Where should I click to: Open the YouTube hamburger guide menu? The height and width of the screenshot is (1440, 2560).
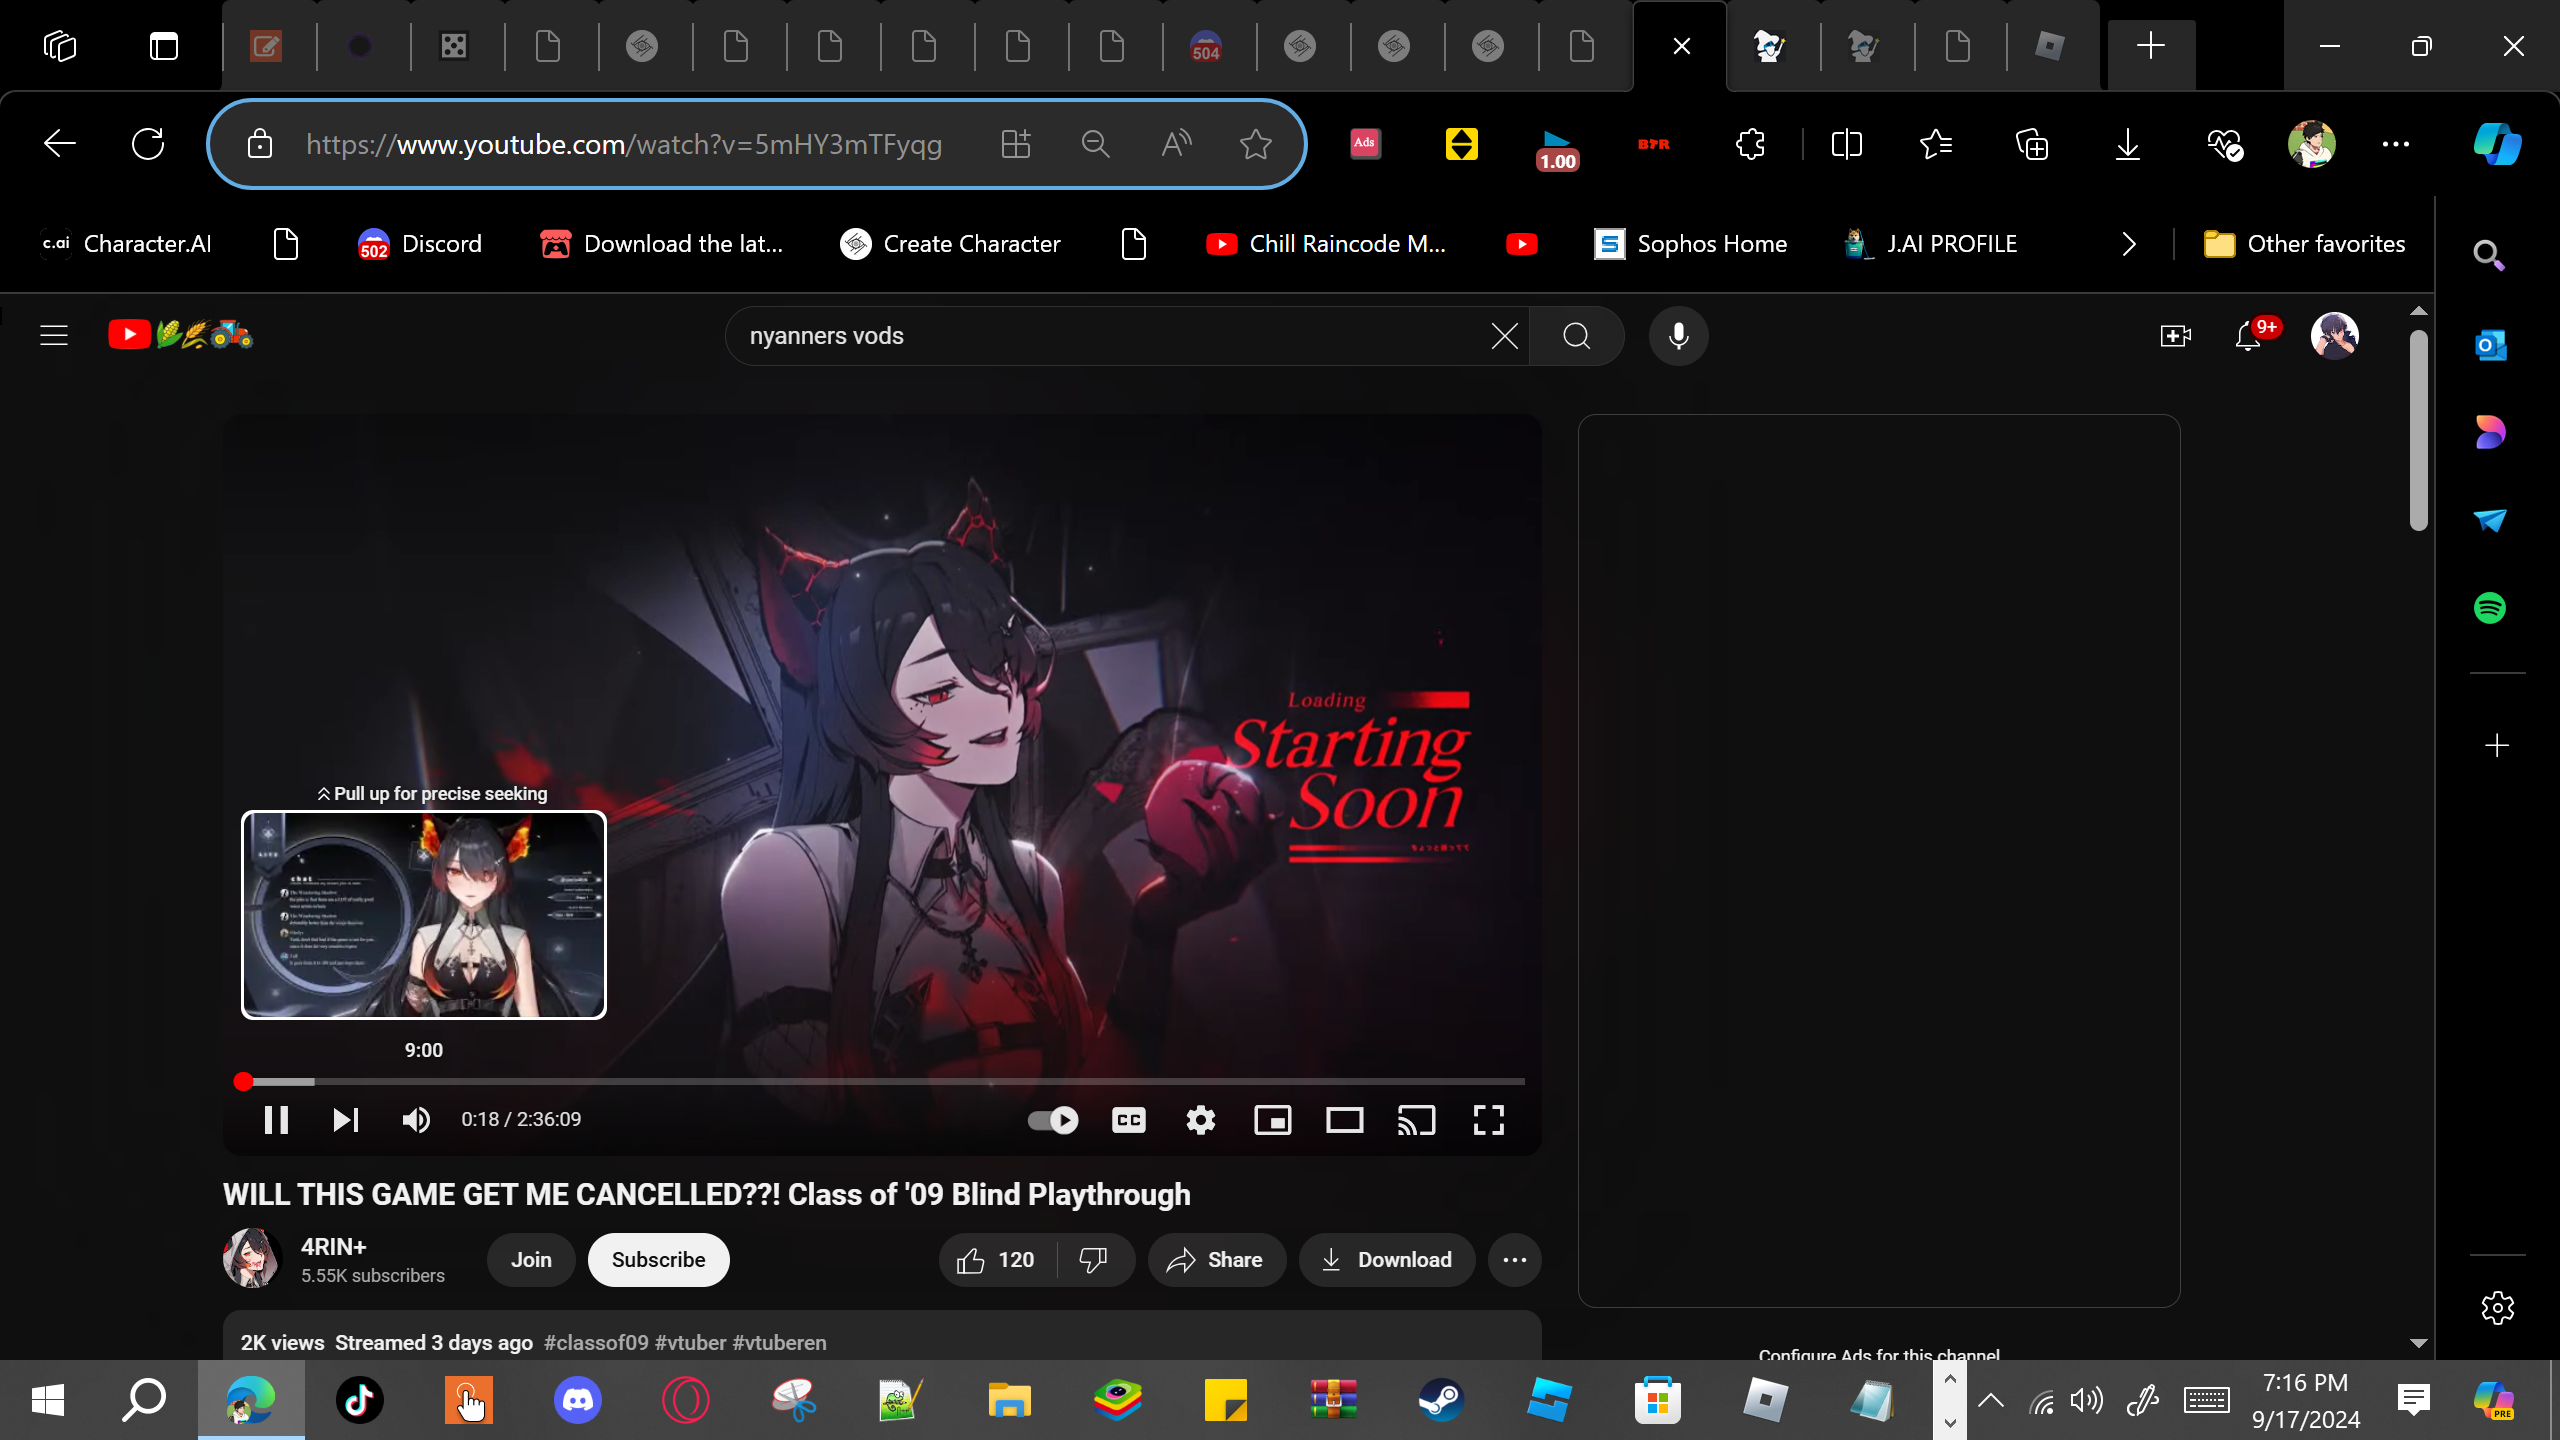click(54, 336)
